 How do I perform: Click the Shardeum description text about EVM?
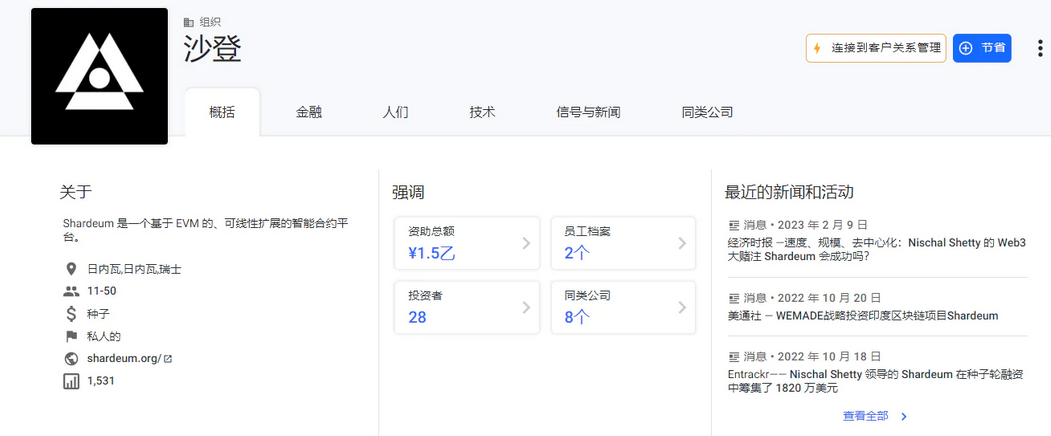tap(205, 230)
